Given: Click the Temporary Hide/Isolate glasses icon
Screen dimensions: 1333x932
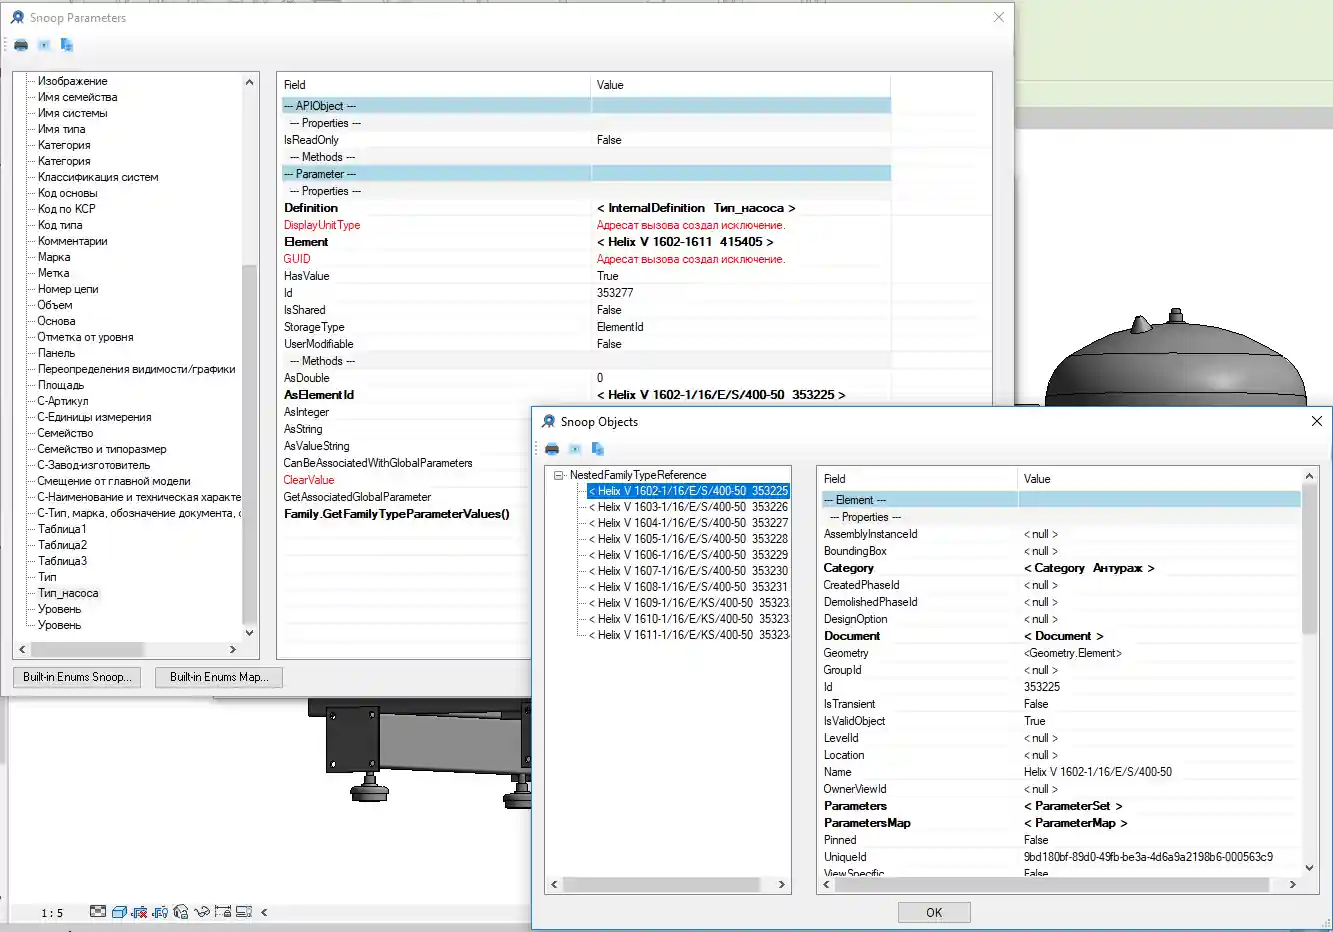Looking at the screenshot, I should click(201, 911).
